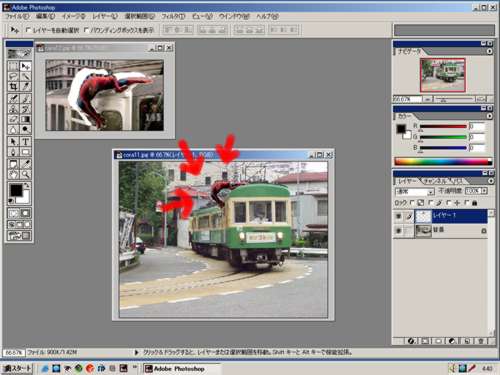Screen dimensions: 500x375
Task: Switch to チャンネル (Channels) tab
Action: 434,181
